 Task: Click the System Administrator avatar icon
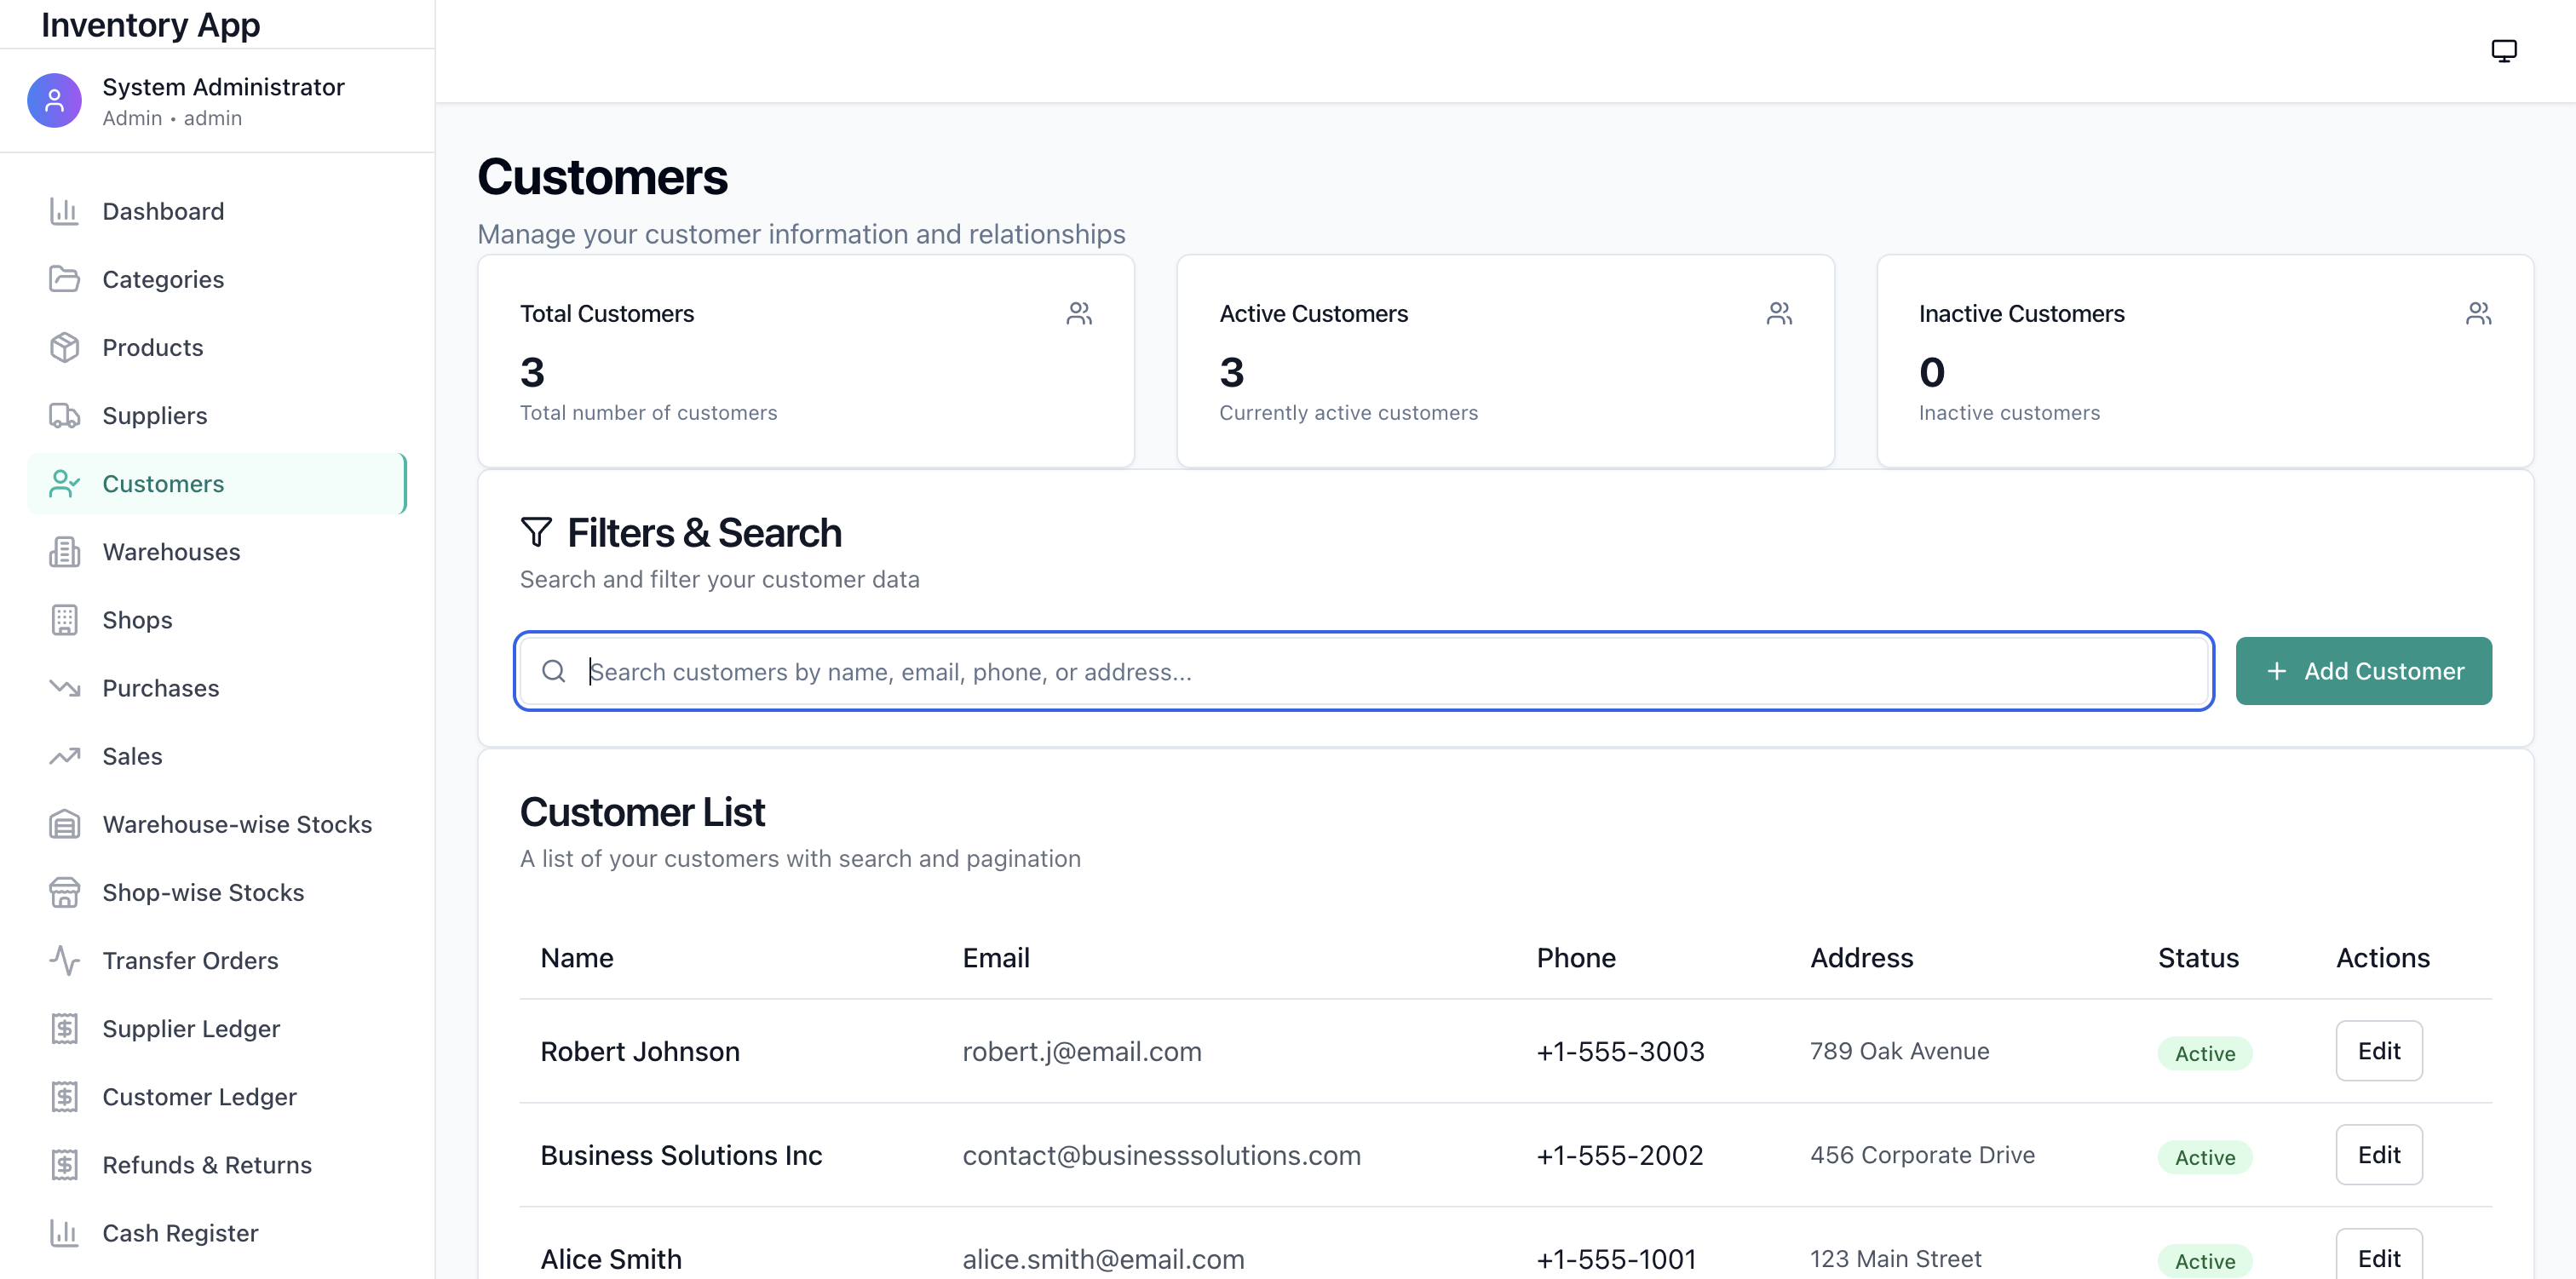(54, 100)
